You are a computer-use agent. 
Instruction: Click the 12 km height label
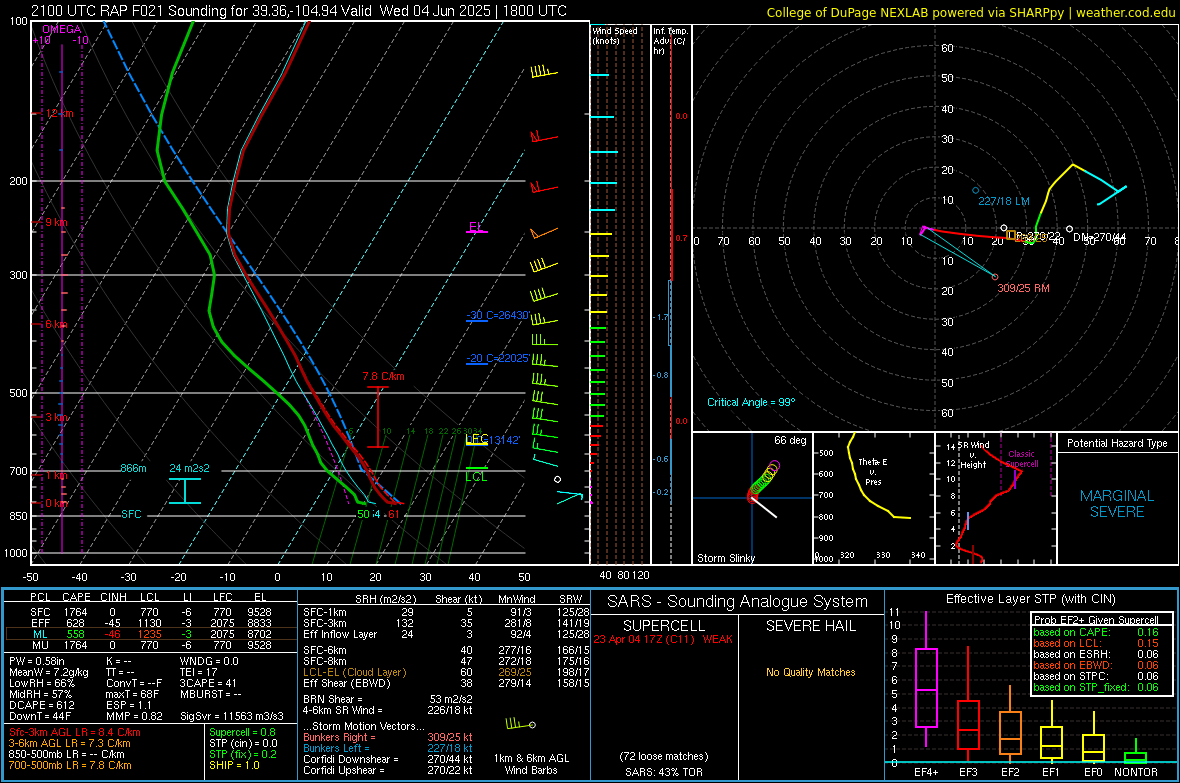59,113
